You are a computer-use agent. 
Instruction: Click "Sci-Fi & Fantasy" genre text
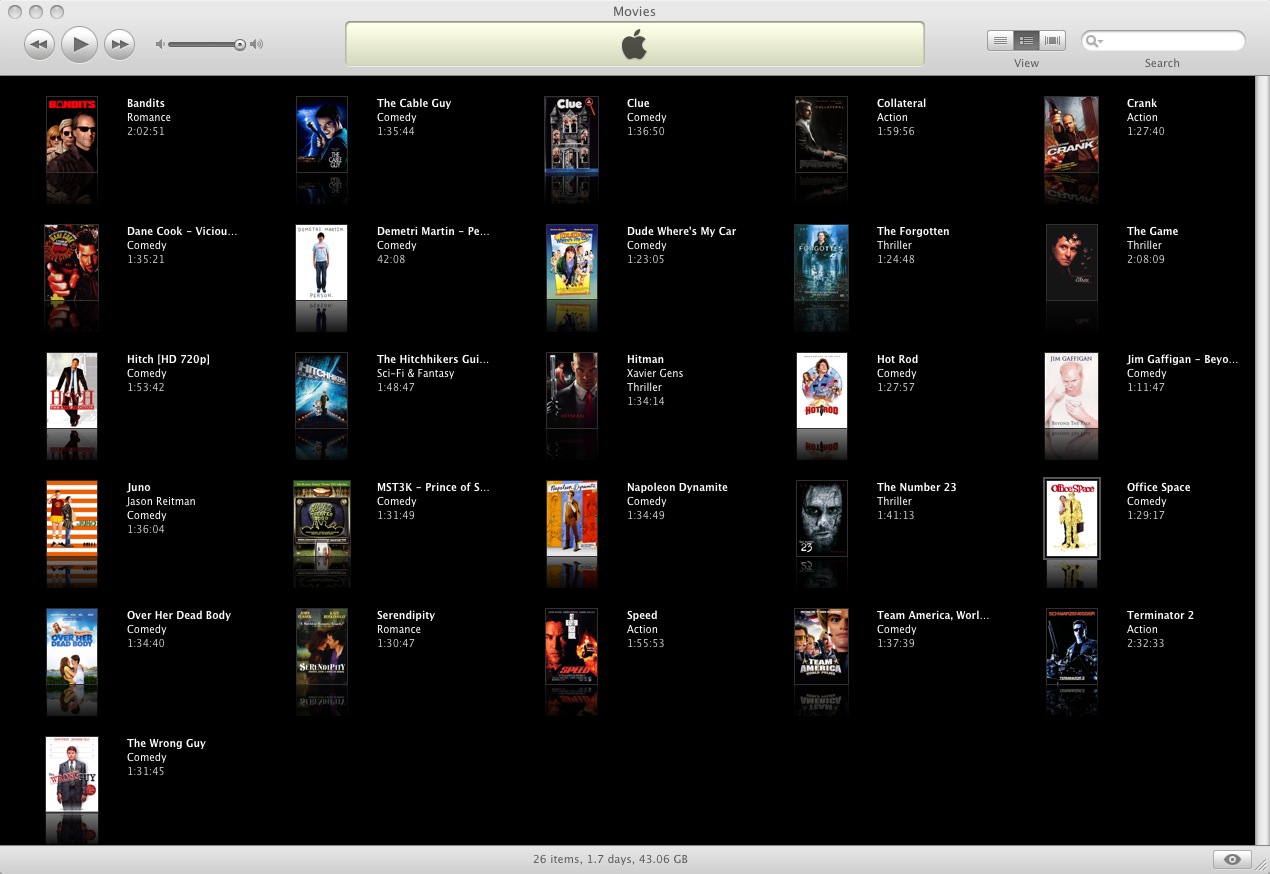(415, 373)
